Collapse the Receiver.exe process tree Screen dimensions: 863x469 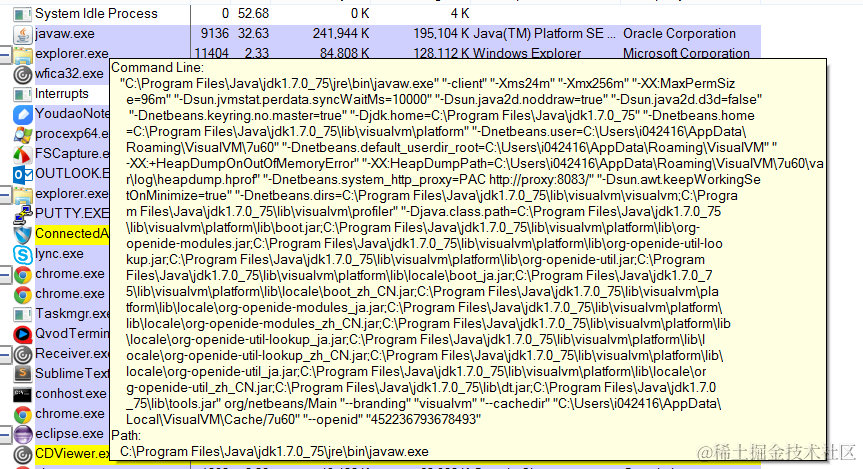point(5,355)
